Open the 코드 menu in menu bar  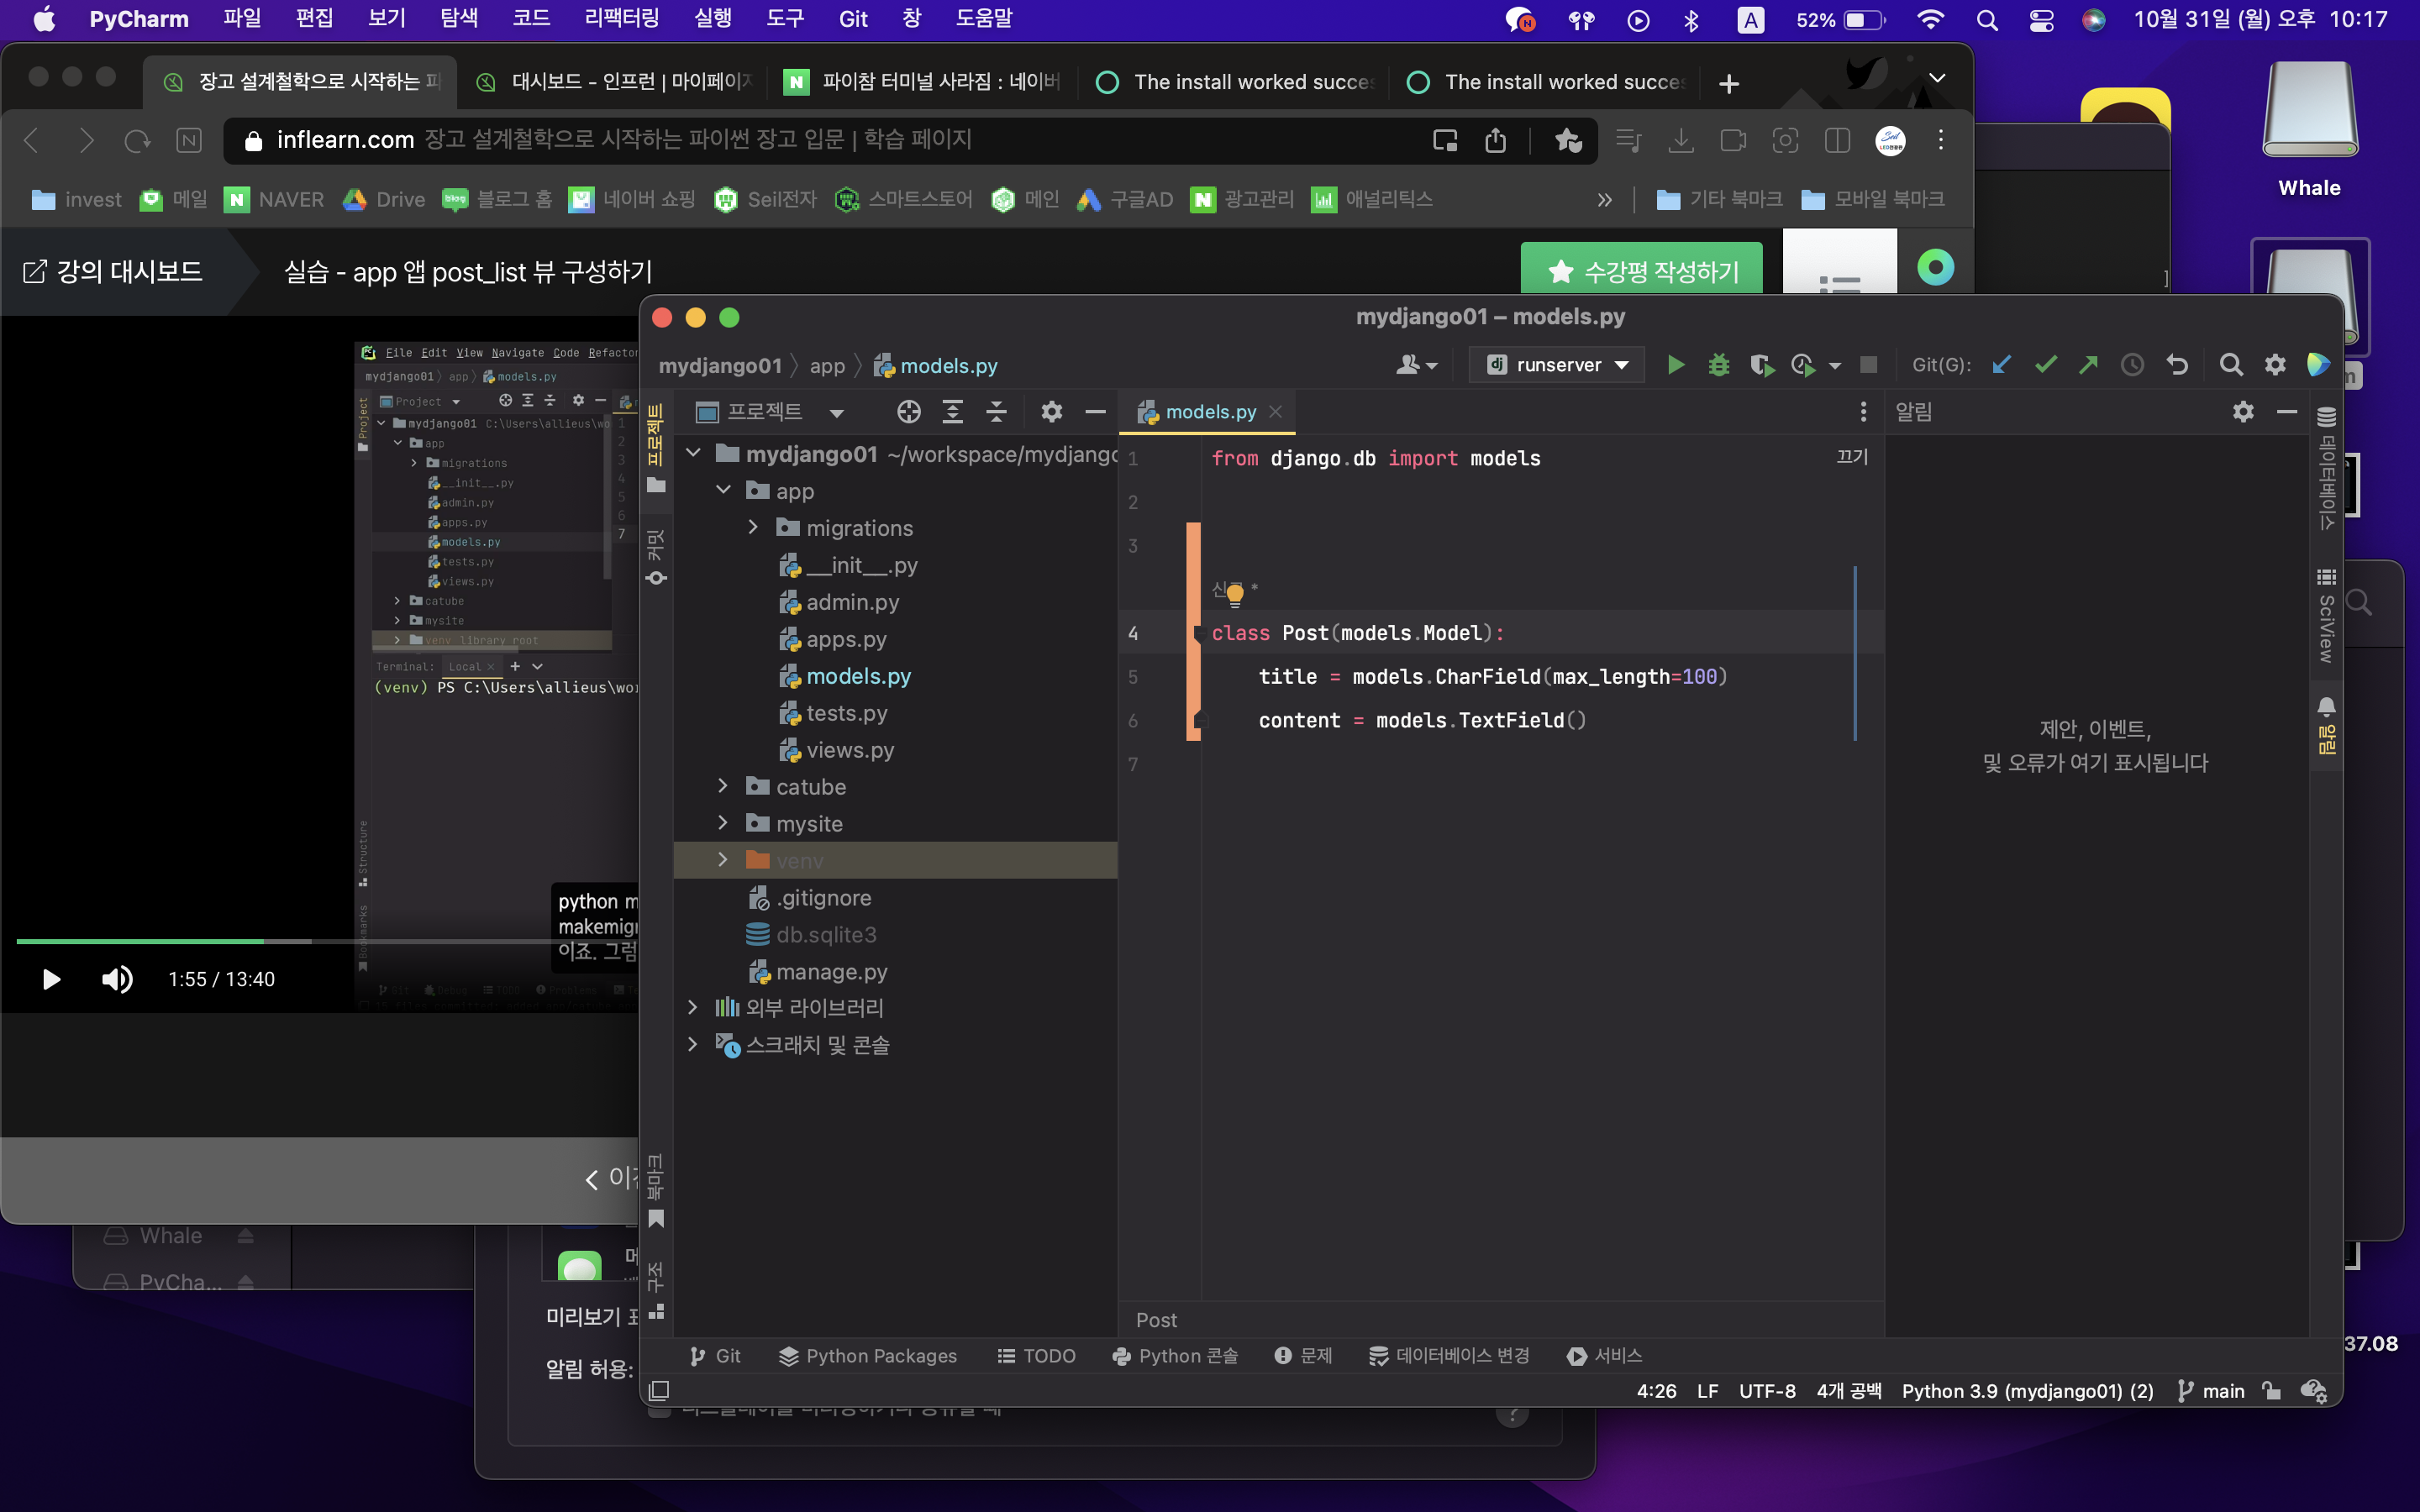pyautogui.click(x=531, y=19)
